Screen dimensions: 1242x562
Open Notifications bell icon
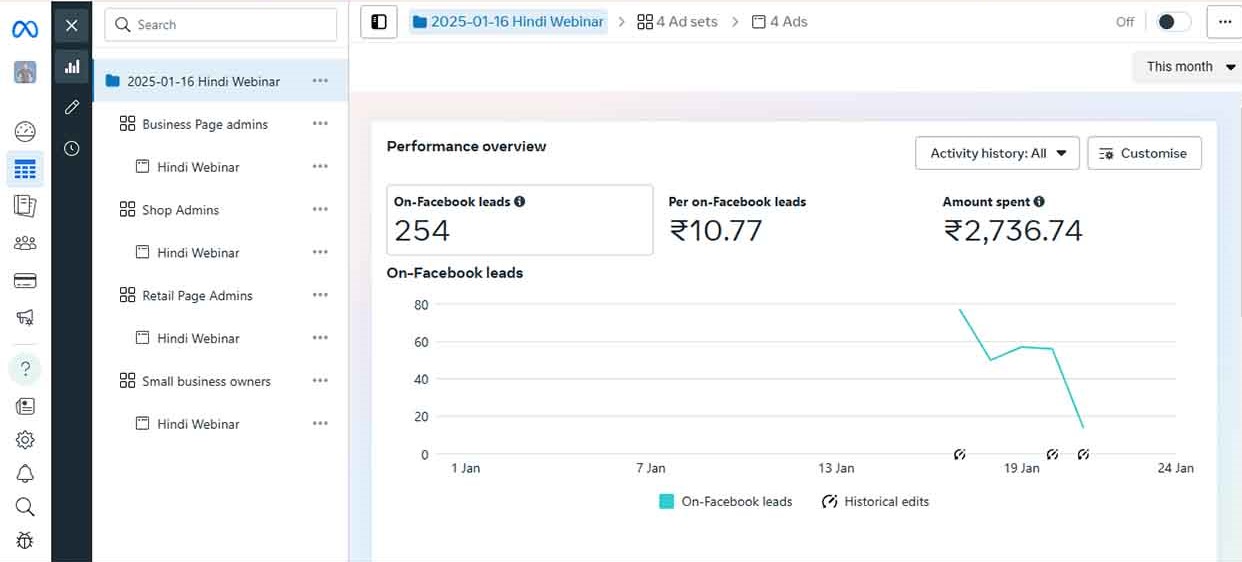click(25, 474)
